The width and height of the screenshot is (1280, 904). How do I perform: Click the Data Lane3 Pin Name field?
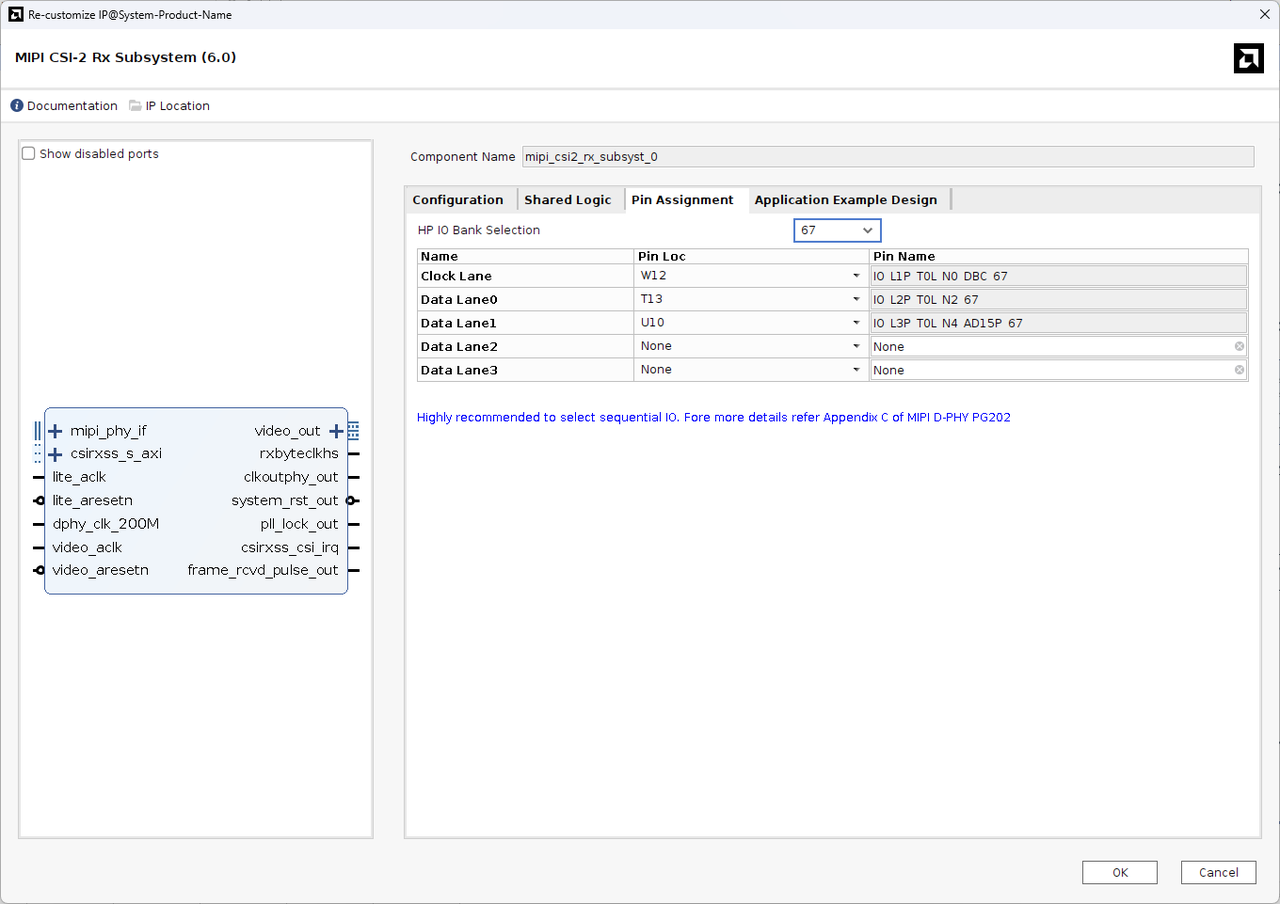1059,370
